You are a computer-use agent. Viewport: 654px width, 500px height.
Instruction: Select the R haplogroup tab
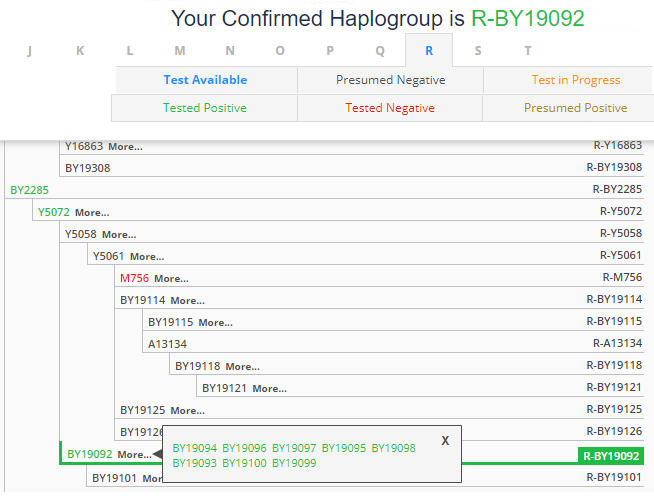tap(429, 51)
